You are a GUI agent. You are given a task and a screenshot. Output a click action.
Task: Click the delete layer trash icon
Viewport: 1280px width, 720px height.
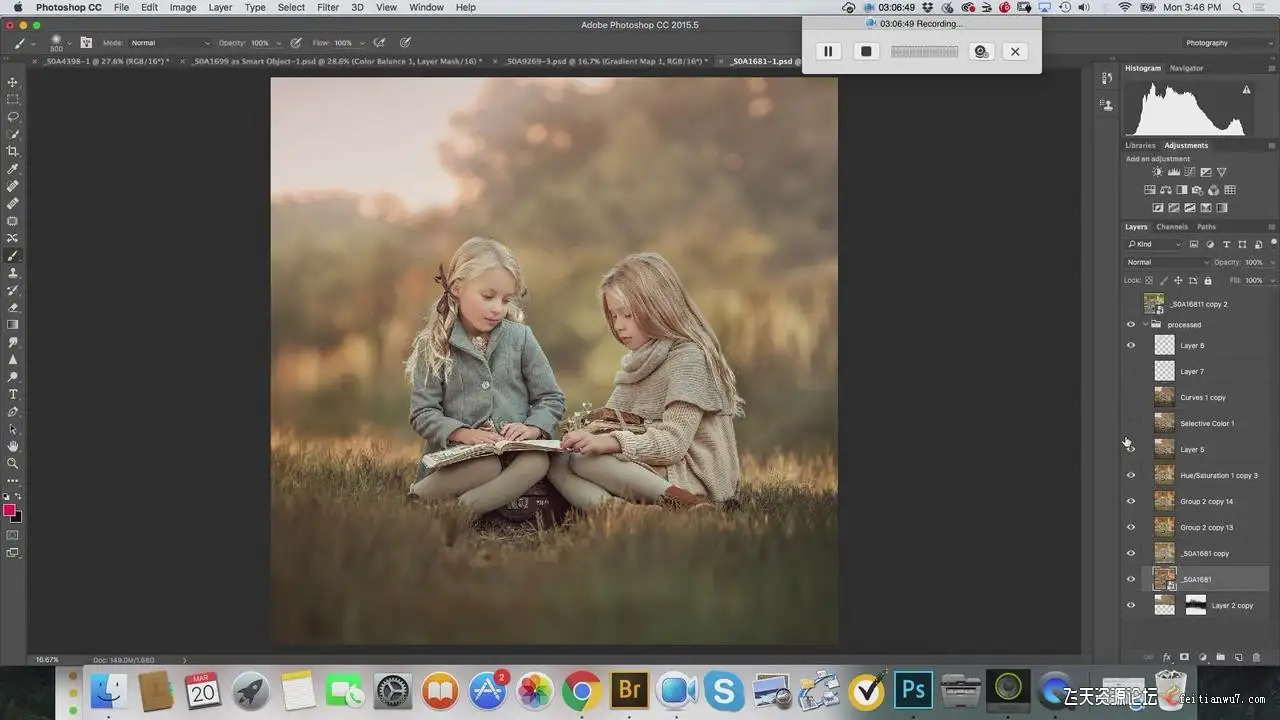(1256, 657)
